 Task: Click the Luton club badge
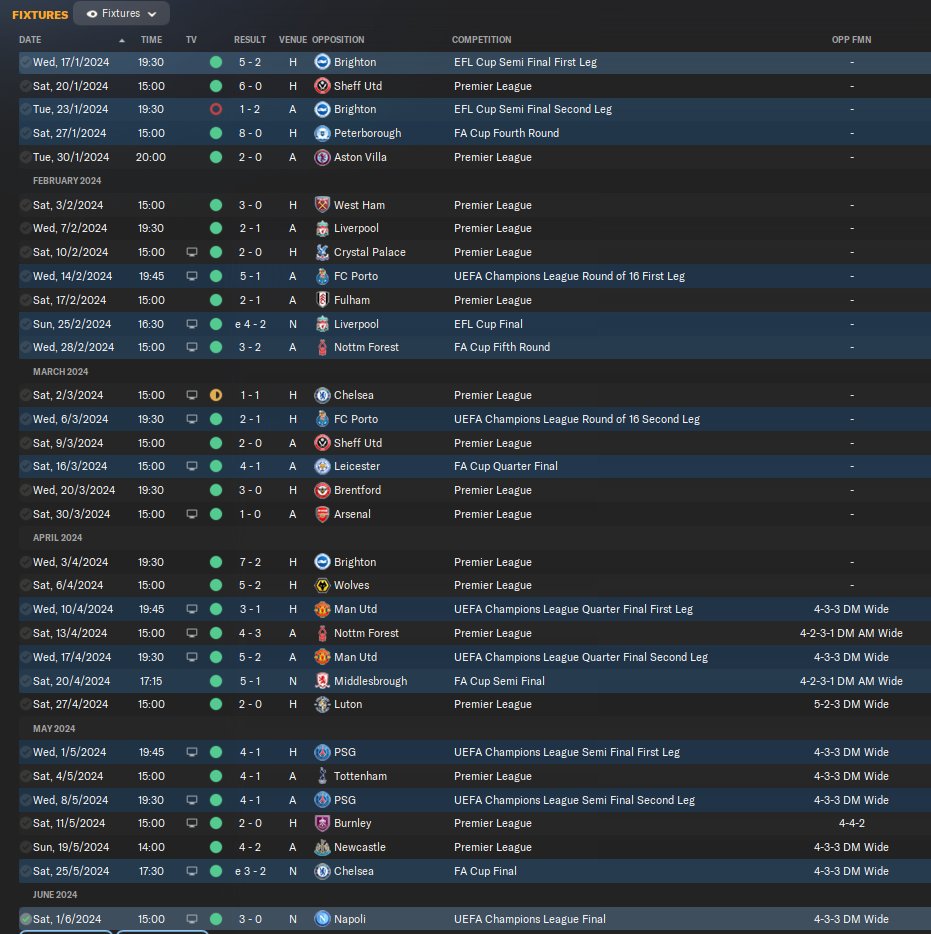coord(322,704)
